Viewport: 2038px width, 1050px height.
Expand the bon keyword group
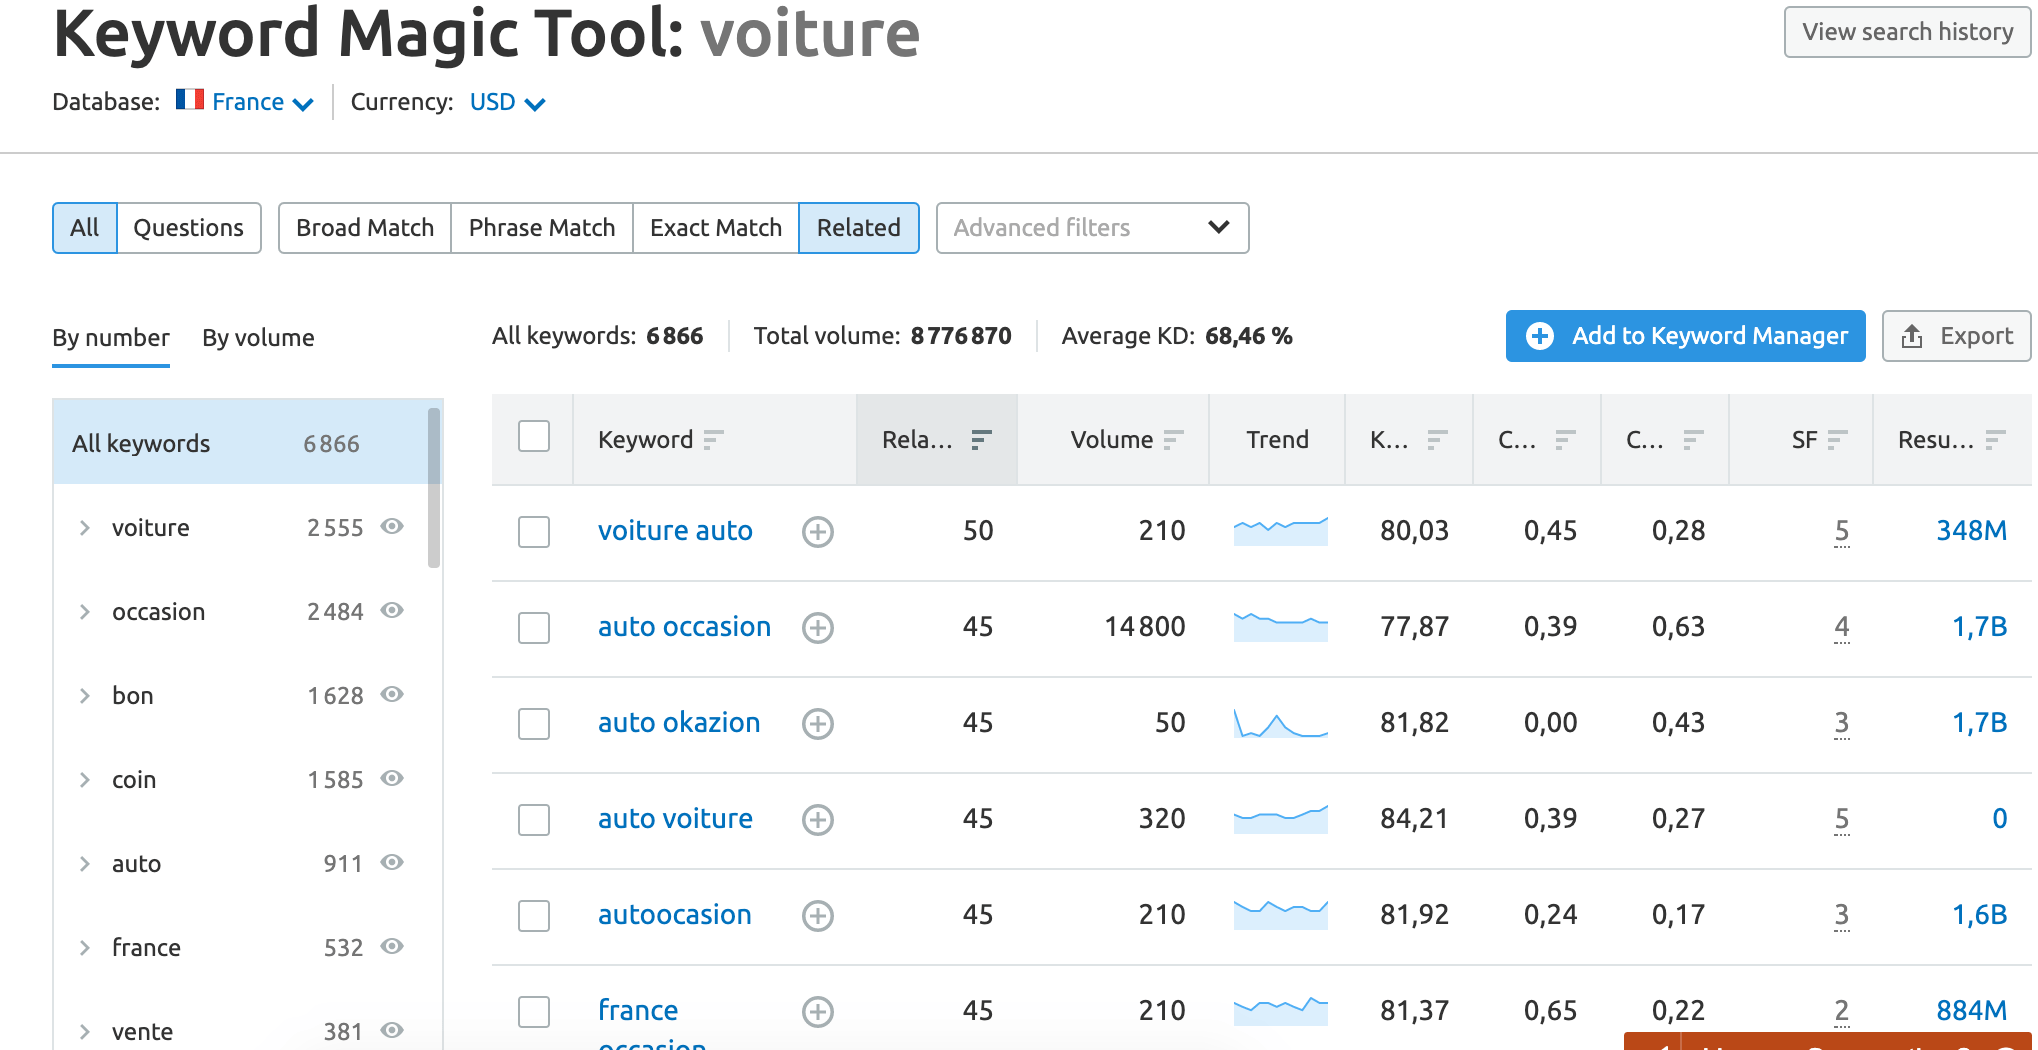coord(85,696)
